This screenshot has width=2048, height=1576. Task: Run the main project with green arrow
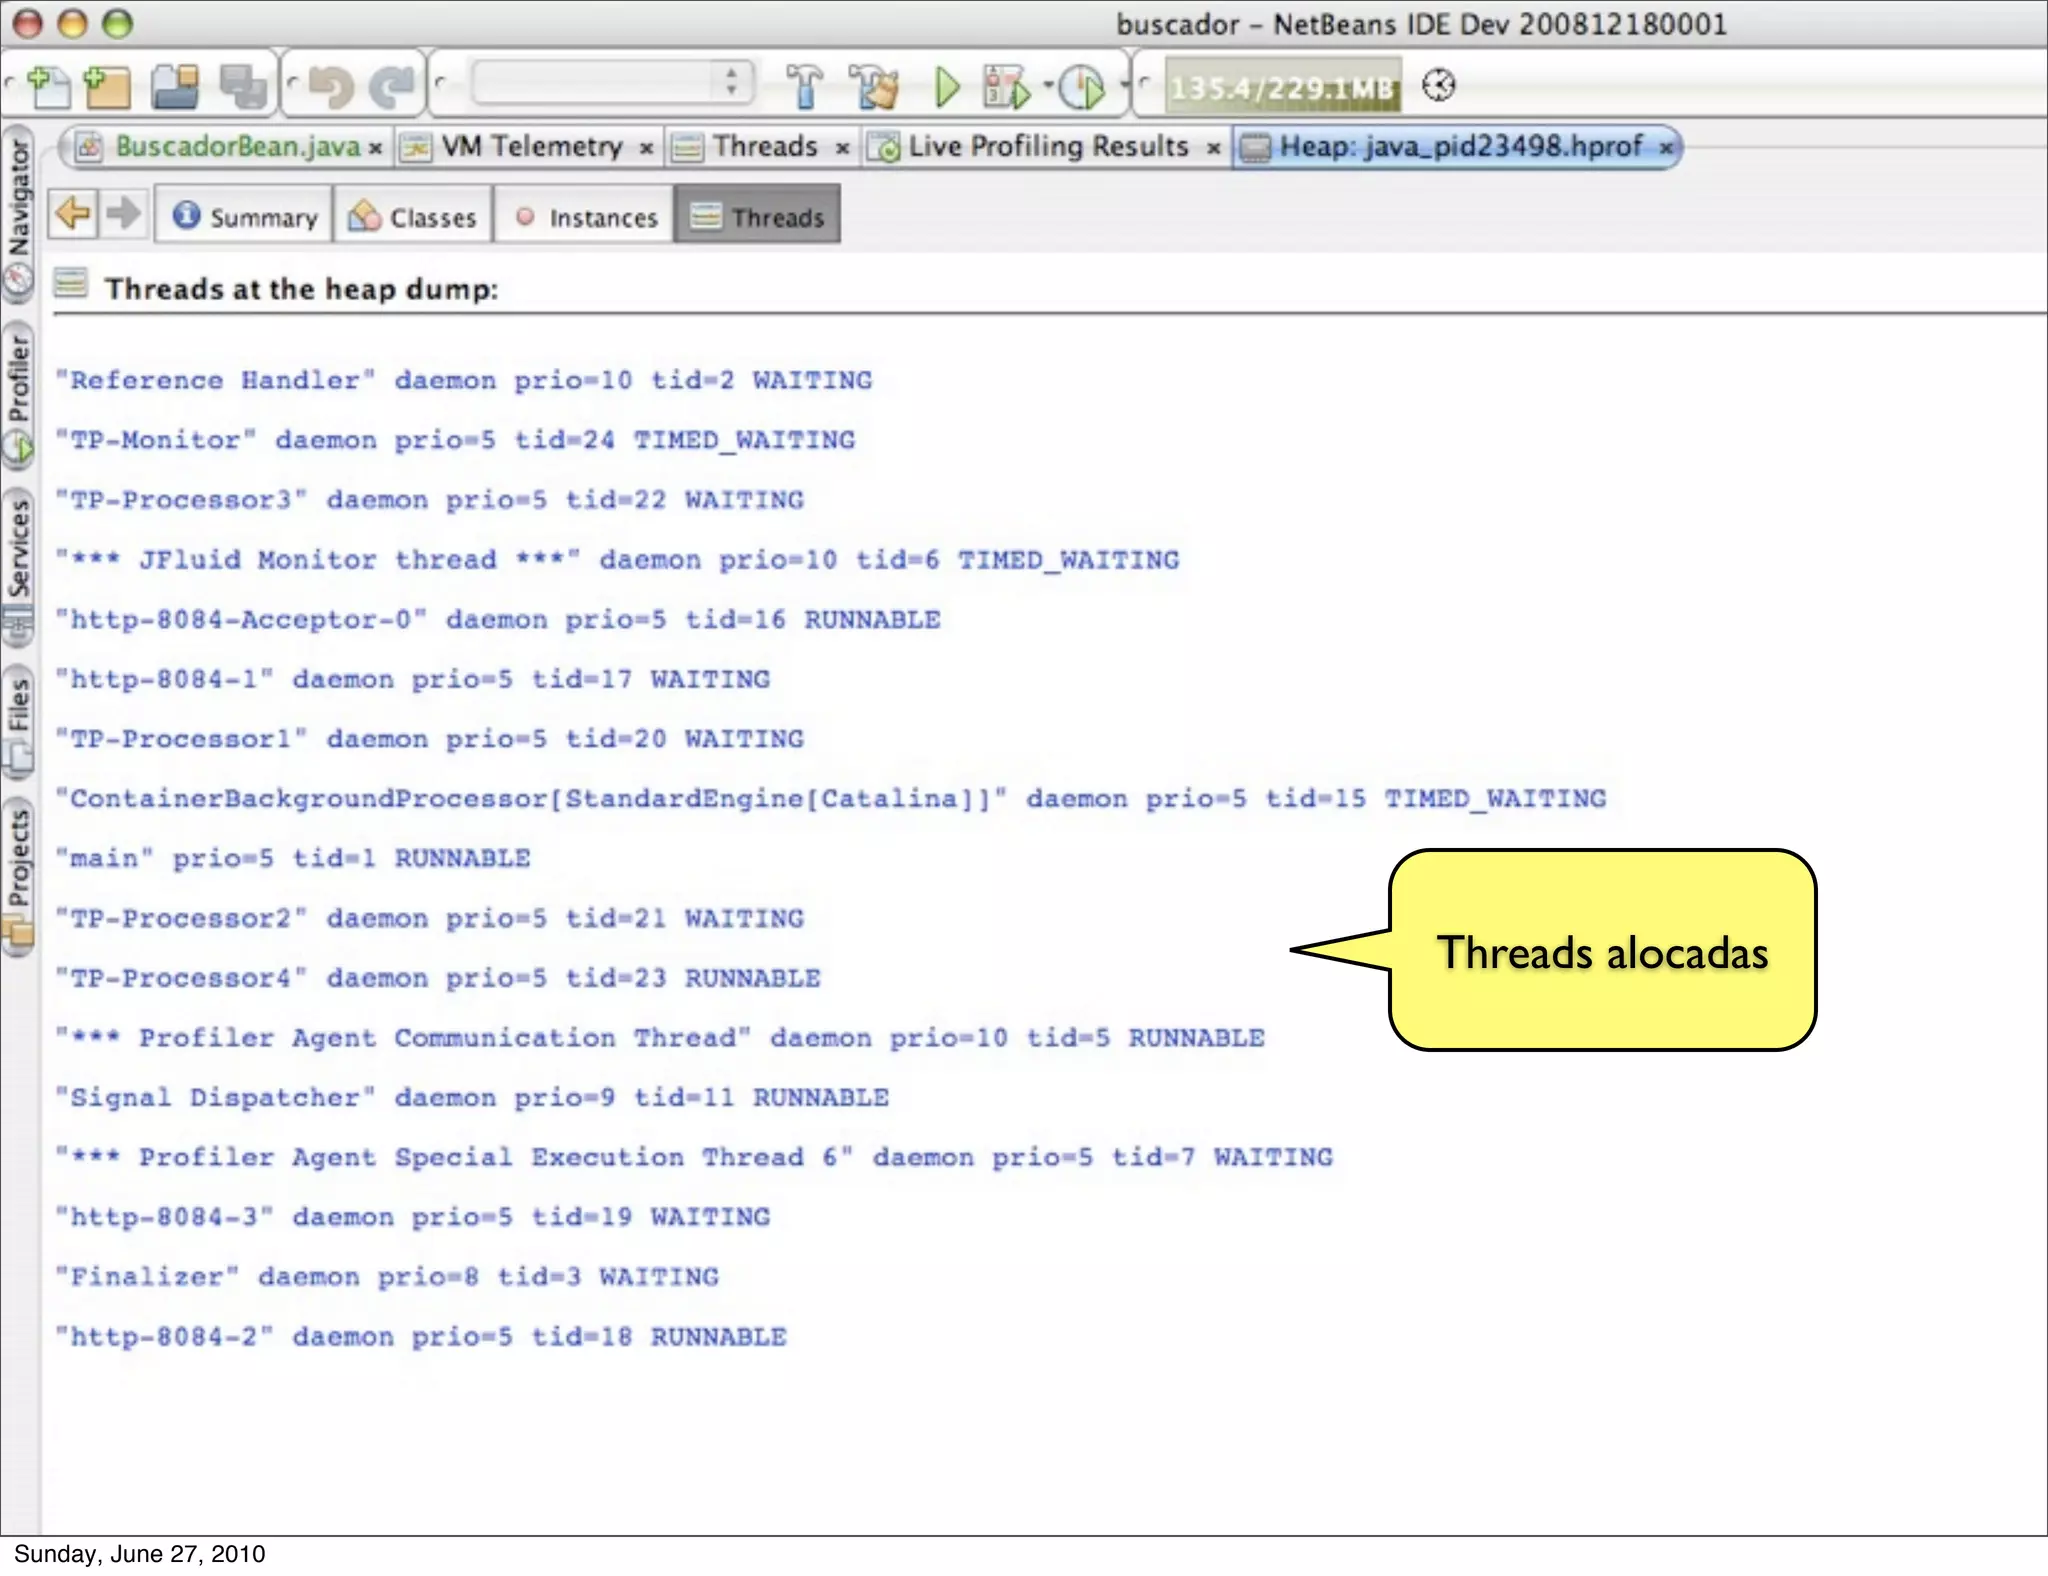(946, 87)
